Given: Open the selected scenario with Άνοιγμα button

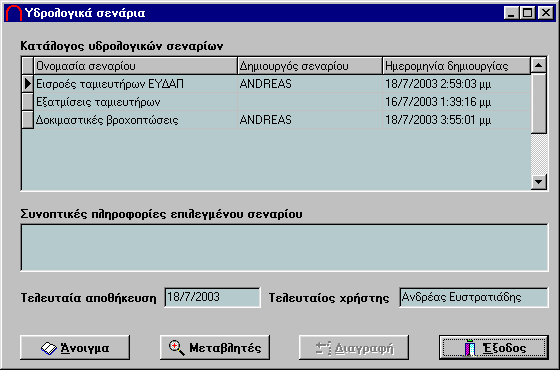Looking at the screenshot, I should click(x=75, y=347).
